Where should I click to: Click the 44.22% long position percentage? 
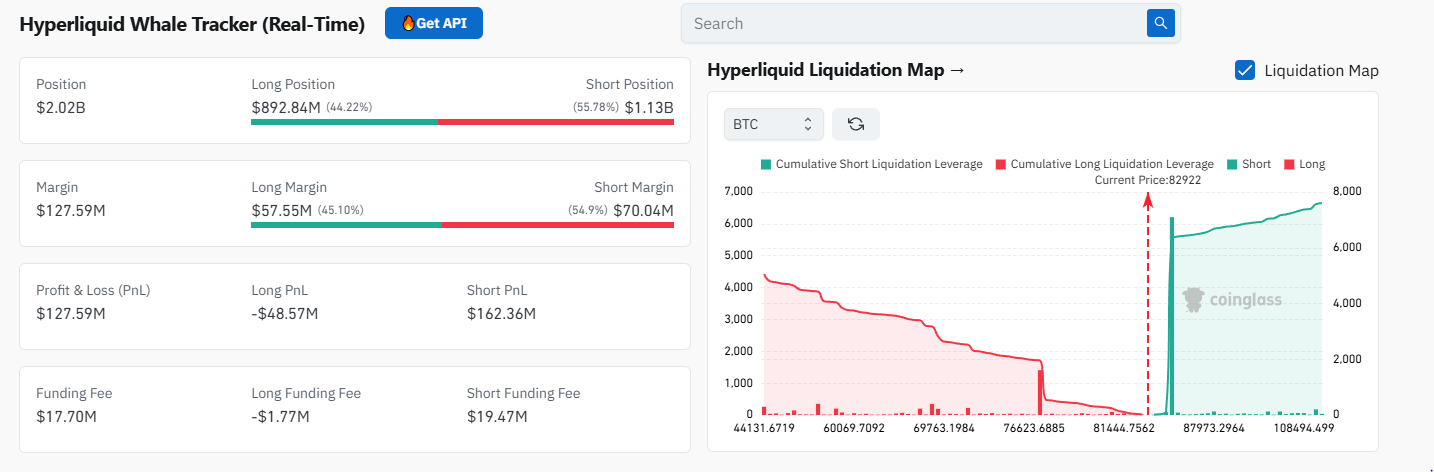coord(350,107)
